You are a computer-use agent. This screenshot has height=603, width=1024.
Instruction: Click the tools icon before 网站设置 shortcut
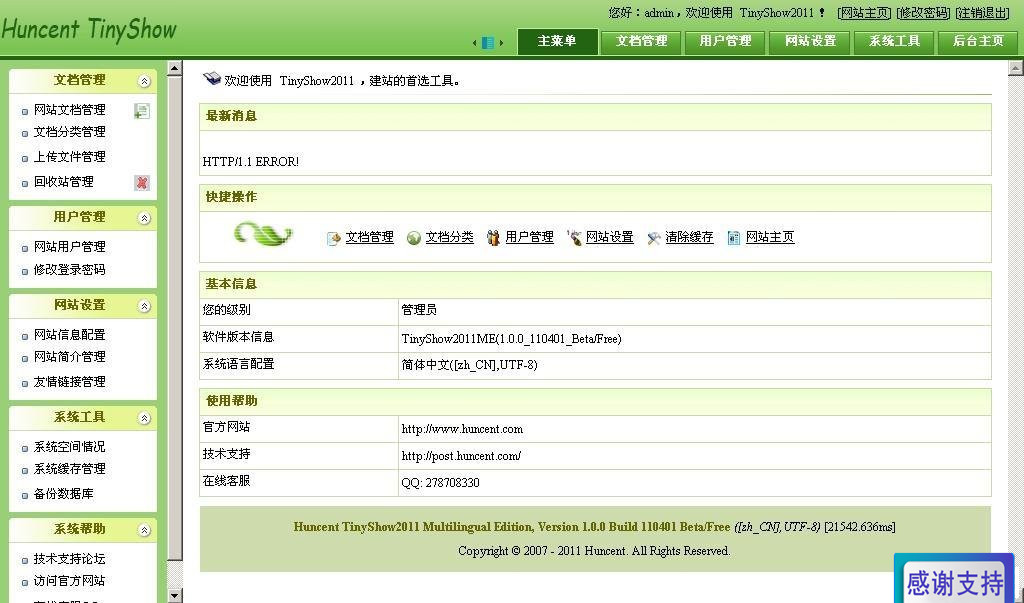click(575, 238)
